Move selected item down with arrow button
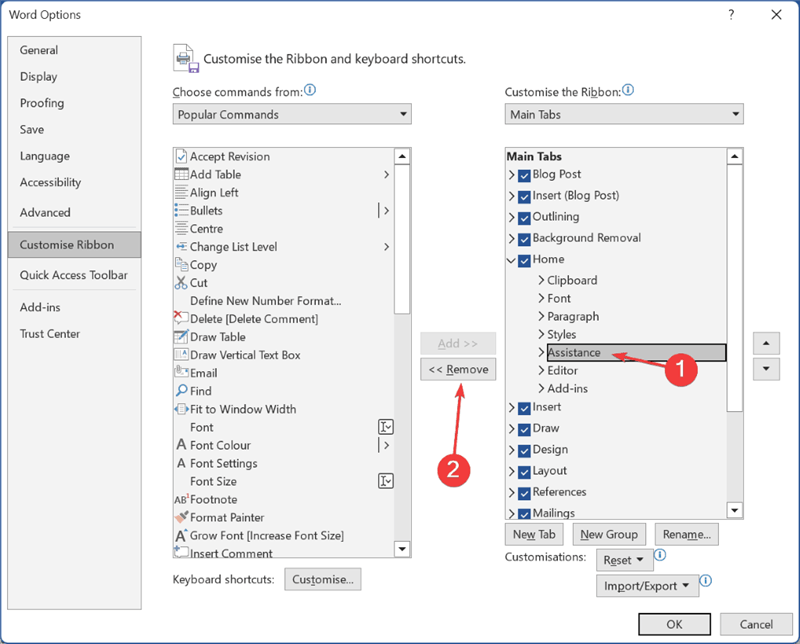 coord(766,369)
